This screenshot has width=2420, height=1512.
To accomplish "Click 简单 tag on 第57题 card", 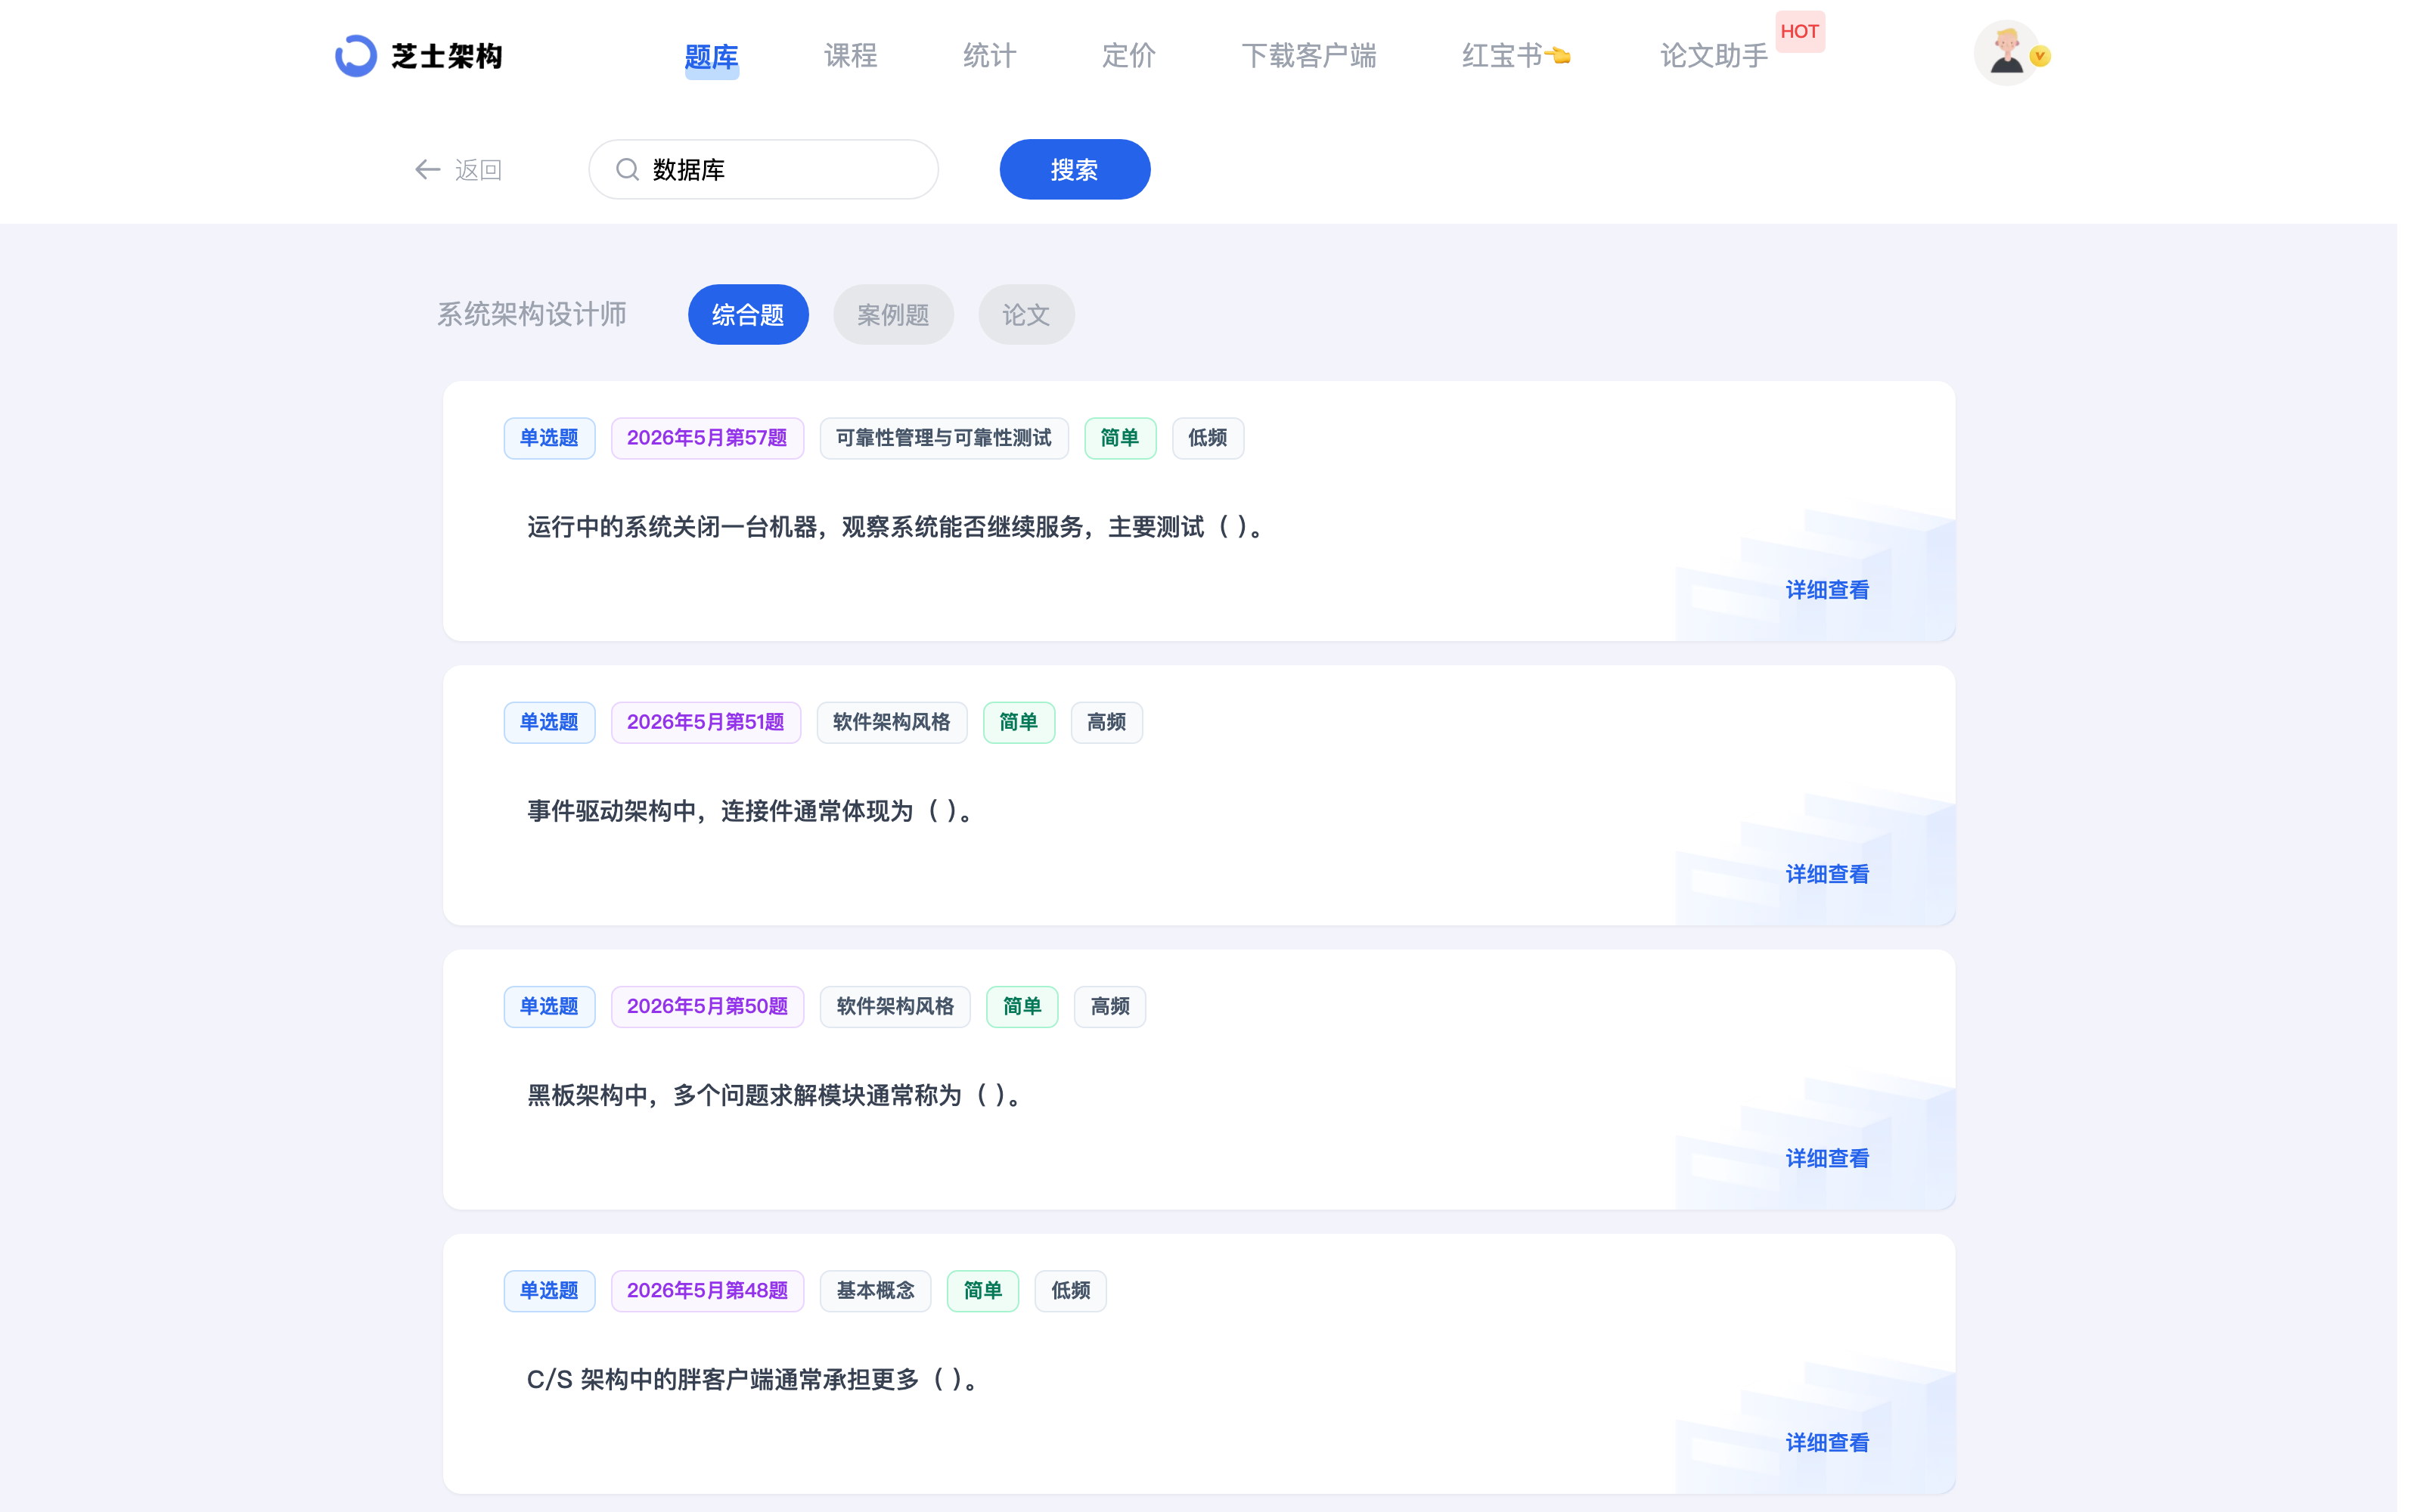I will 1120,438.
